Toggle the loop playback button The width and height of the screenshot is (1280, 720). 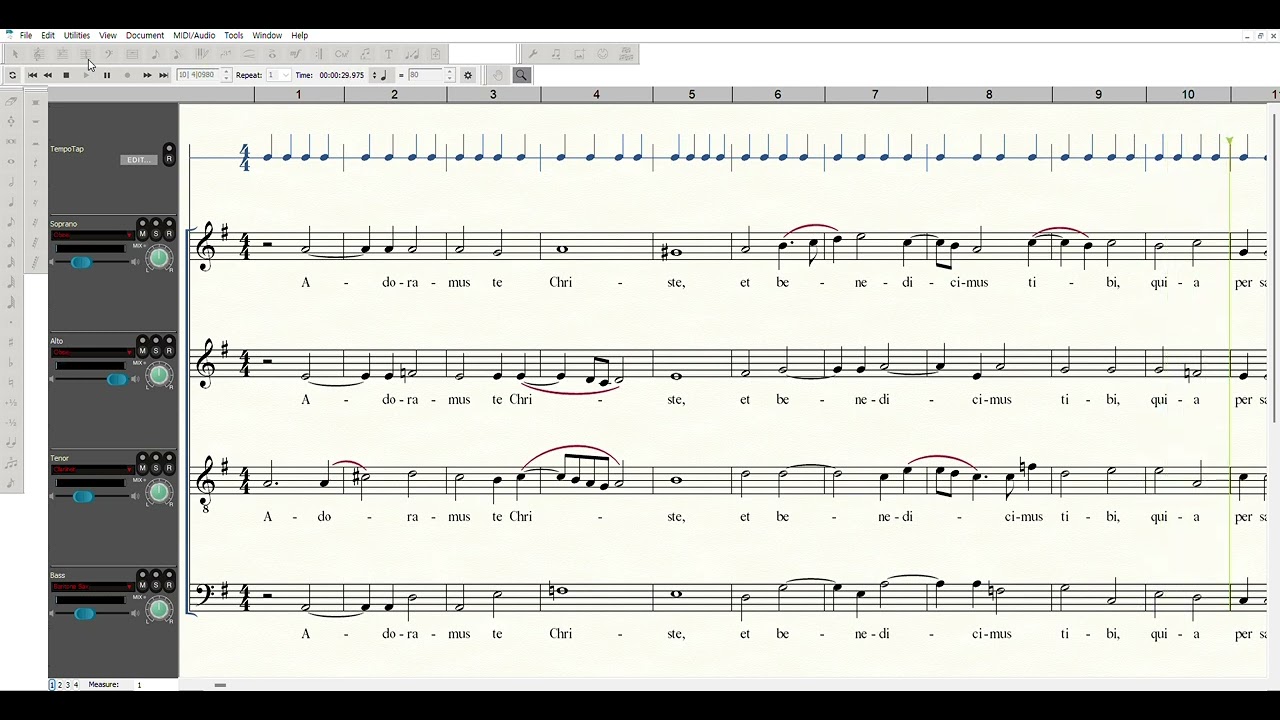pyautogui.click(x=12, y=75)
